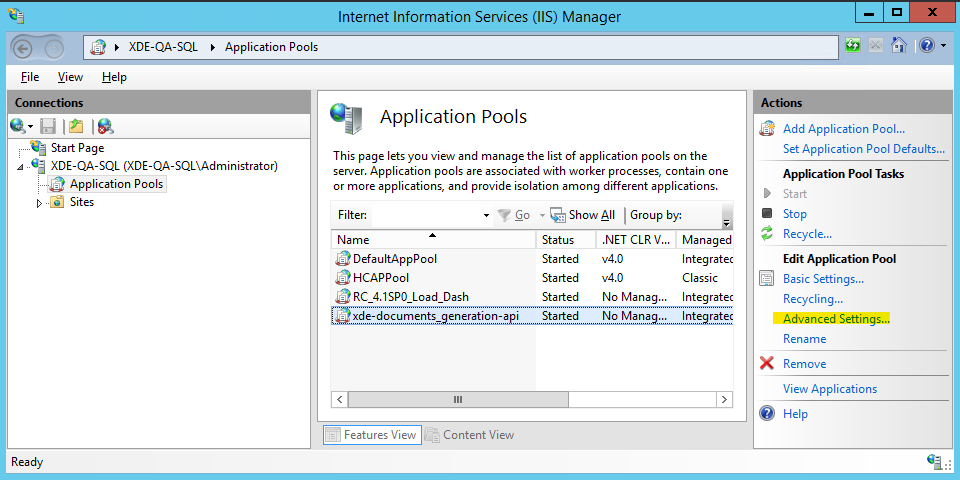
Task: Switch to the Content View tab
Action: (x=470, y=435)
